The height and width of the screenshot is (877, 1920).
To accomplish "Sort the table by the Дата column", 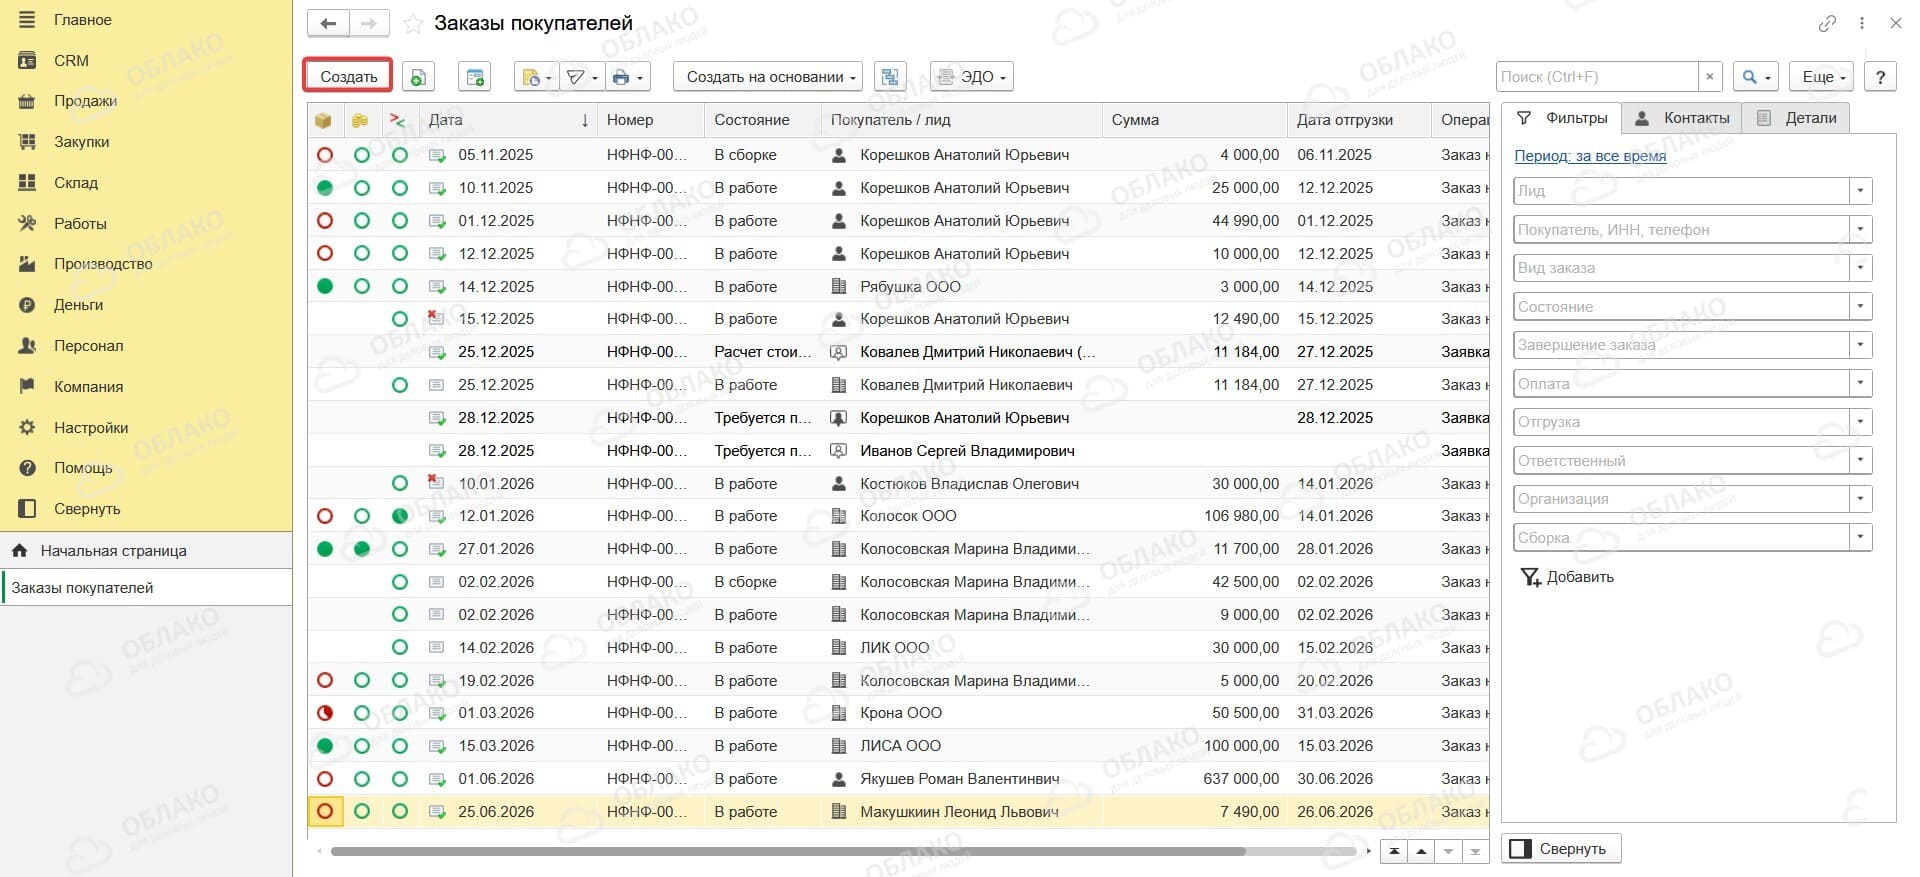I will [508, 120].
